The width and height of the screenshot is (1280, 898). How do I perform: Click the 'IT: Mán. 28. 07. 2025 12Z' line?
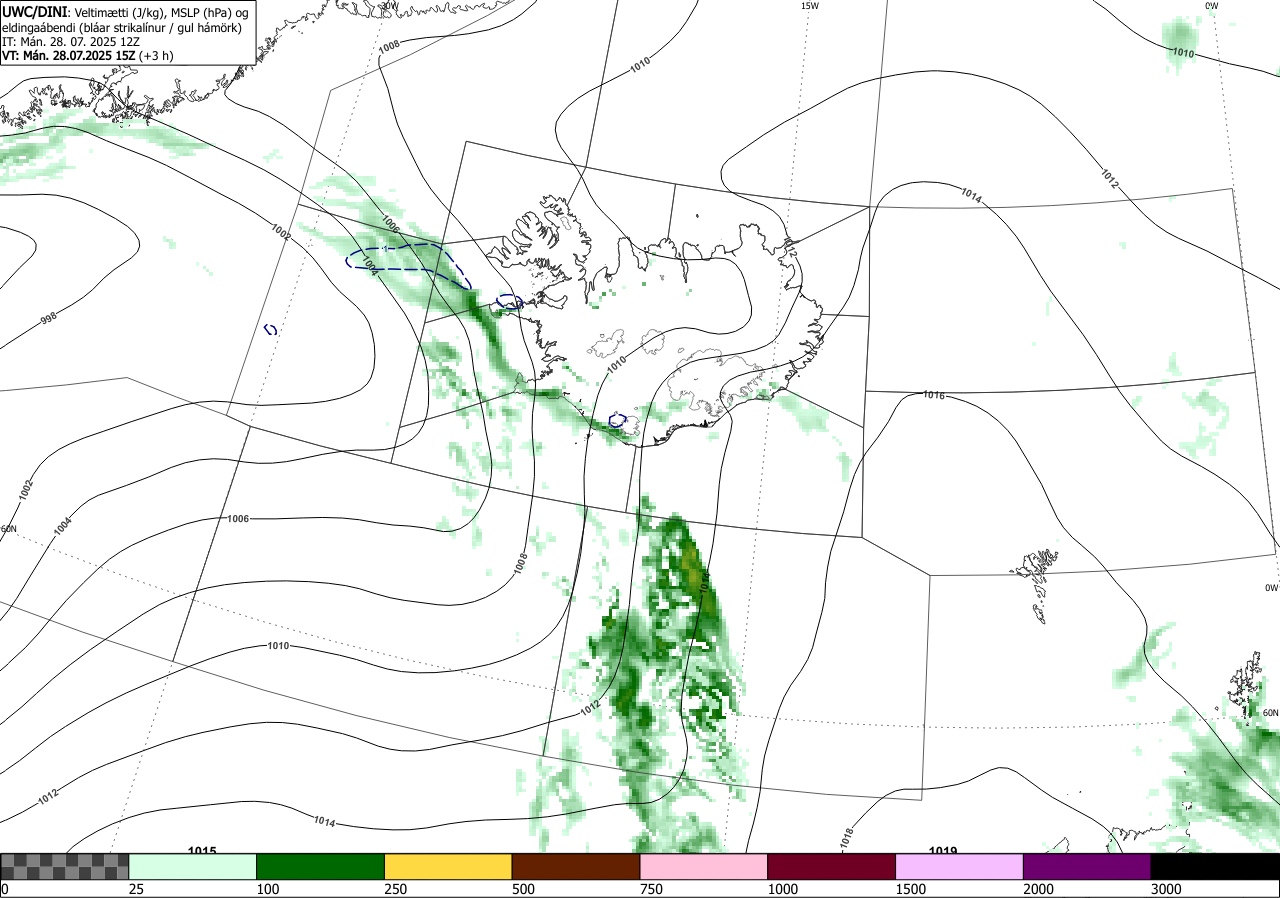(x=71, y=42)
